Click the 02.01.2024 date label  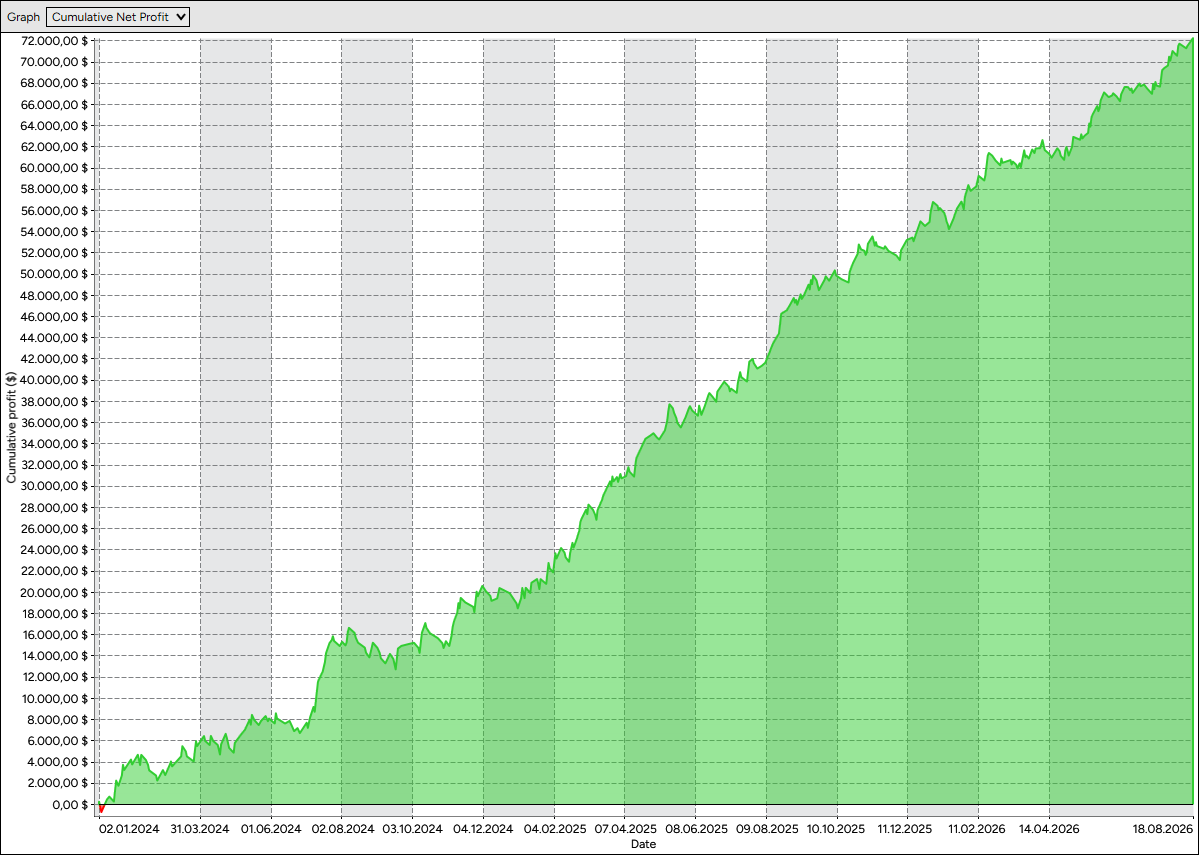coord(130,829)
